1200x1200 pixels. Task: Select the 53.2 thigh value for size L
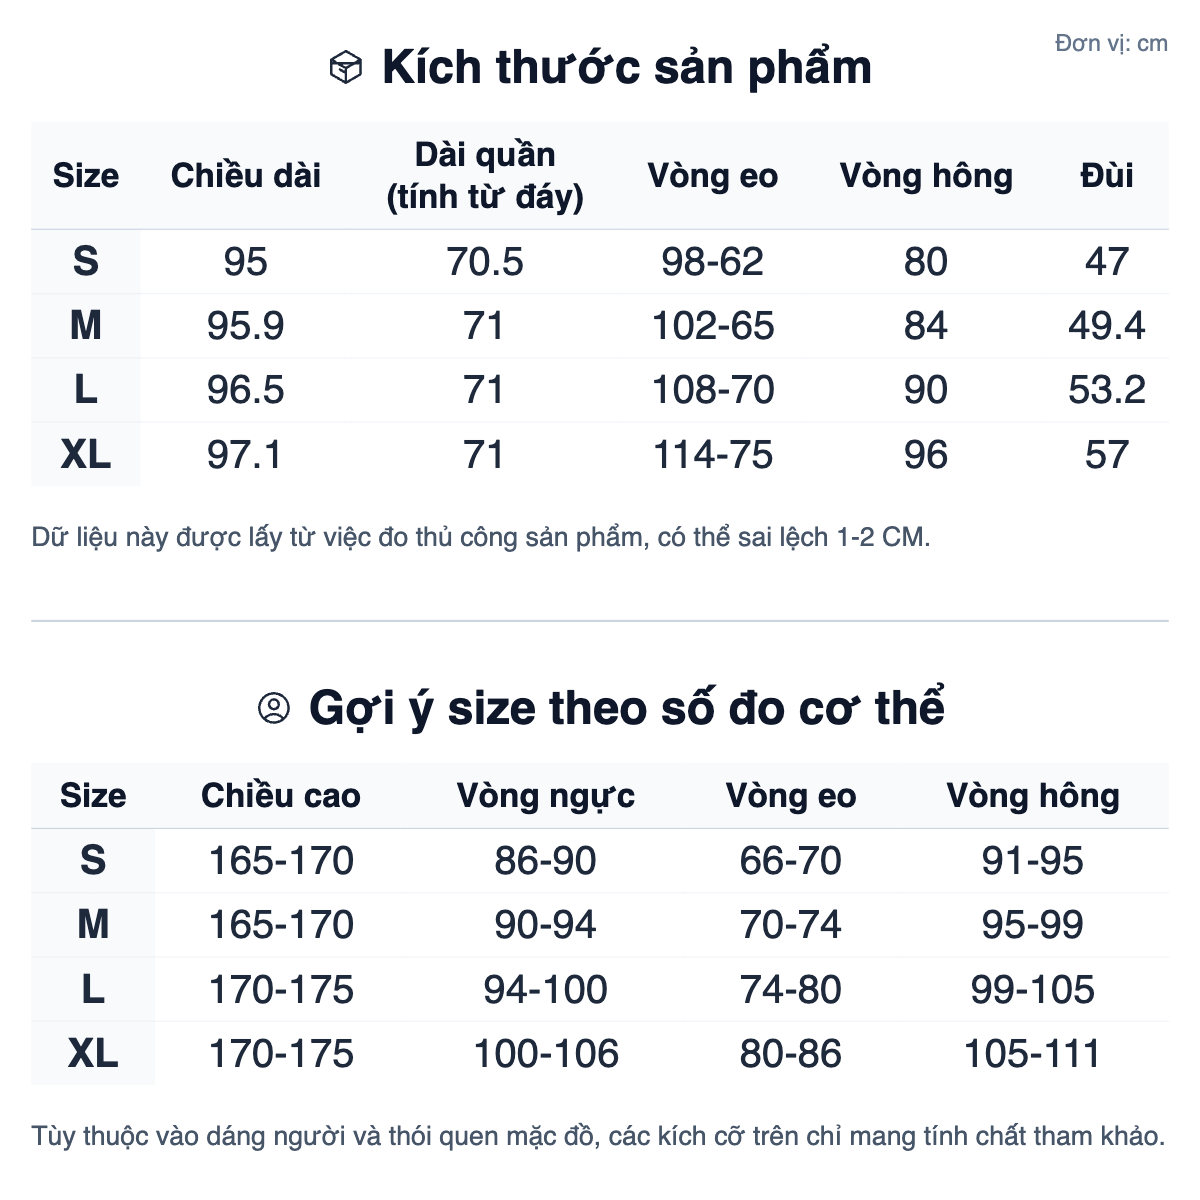(1106, 390)
